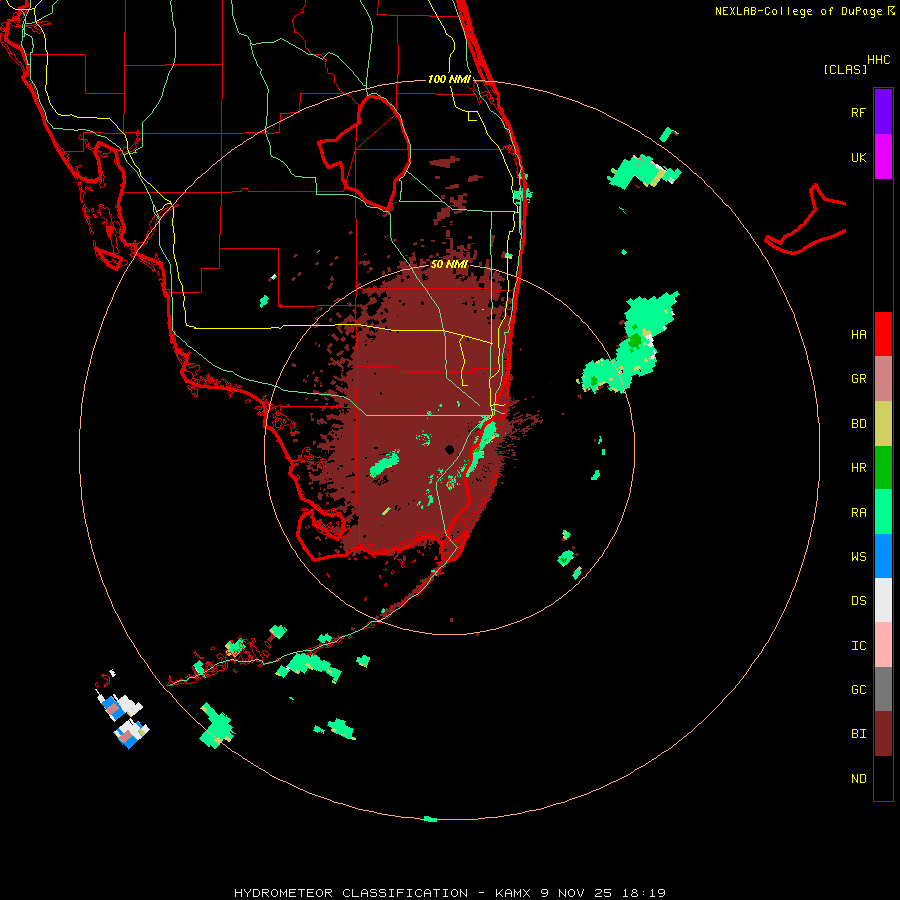The image size is (900, 900).
Task: Click the ND black legend swatch
Action: pos(883,778)
